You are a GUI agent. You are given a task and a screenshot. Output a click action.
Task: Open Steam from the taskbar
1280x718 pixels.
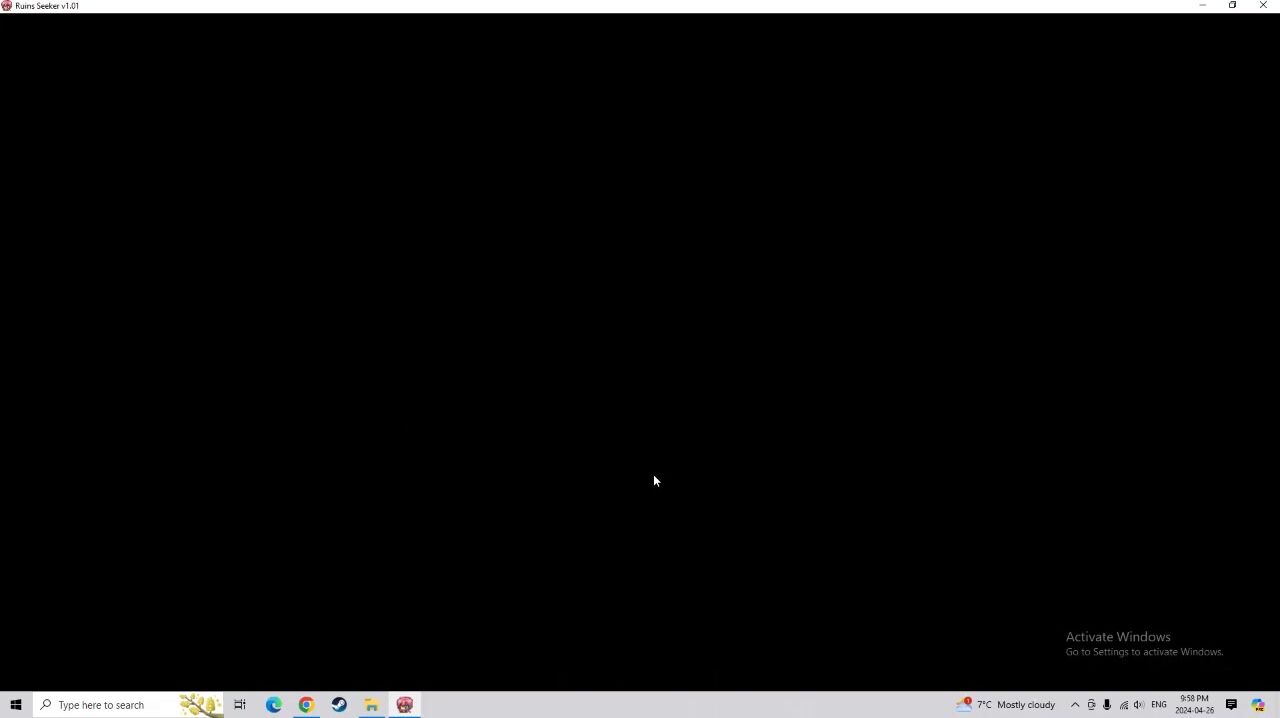(x=339, y=705)
